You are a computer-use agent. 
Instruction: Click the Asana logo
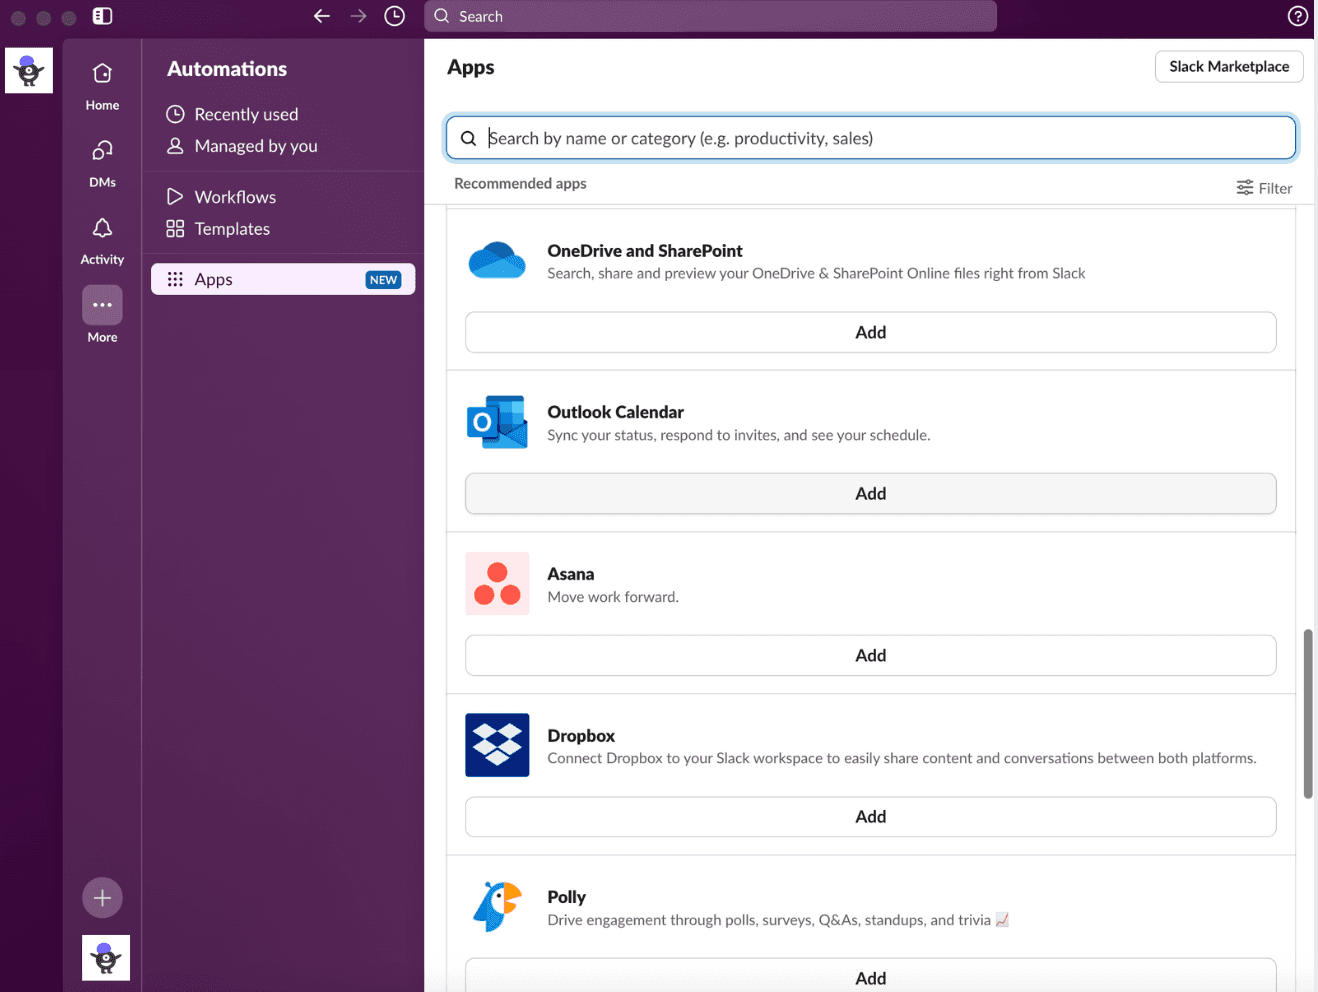pos(497,583)
